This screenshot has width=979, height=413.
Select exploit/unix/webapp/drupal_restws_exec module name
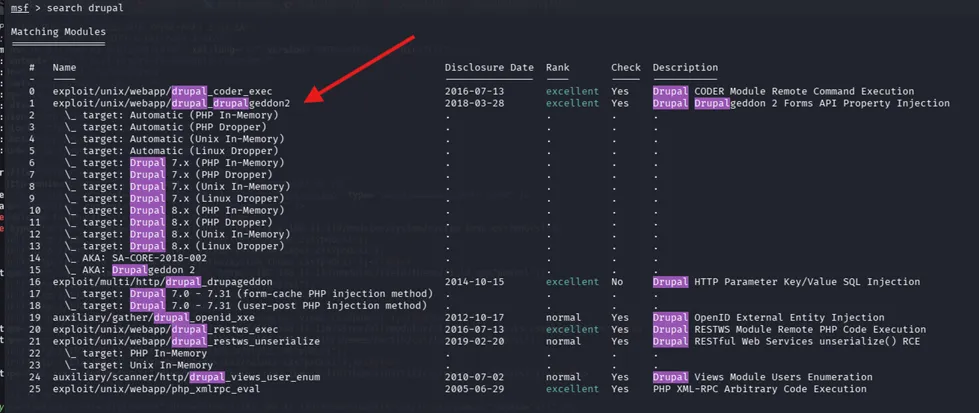click(x=165, y=329)
